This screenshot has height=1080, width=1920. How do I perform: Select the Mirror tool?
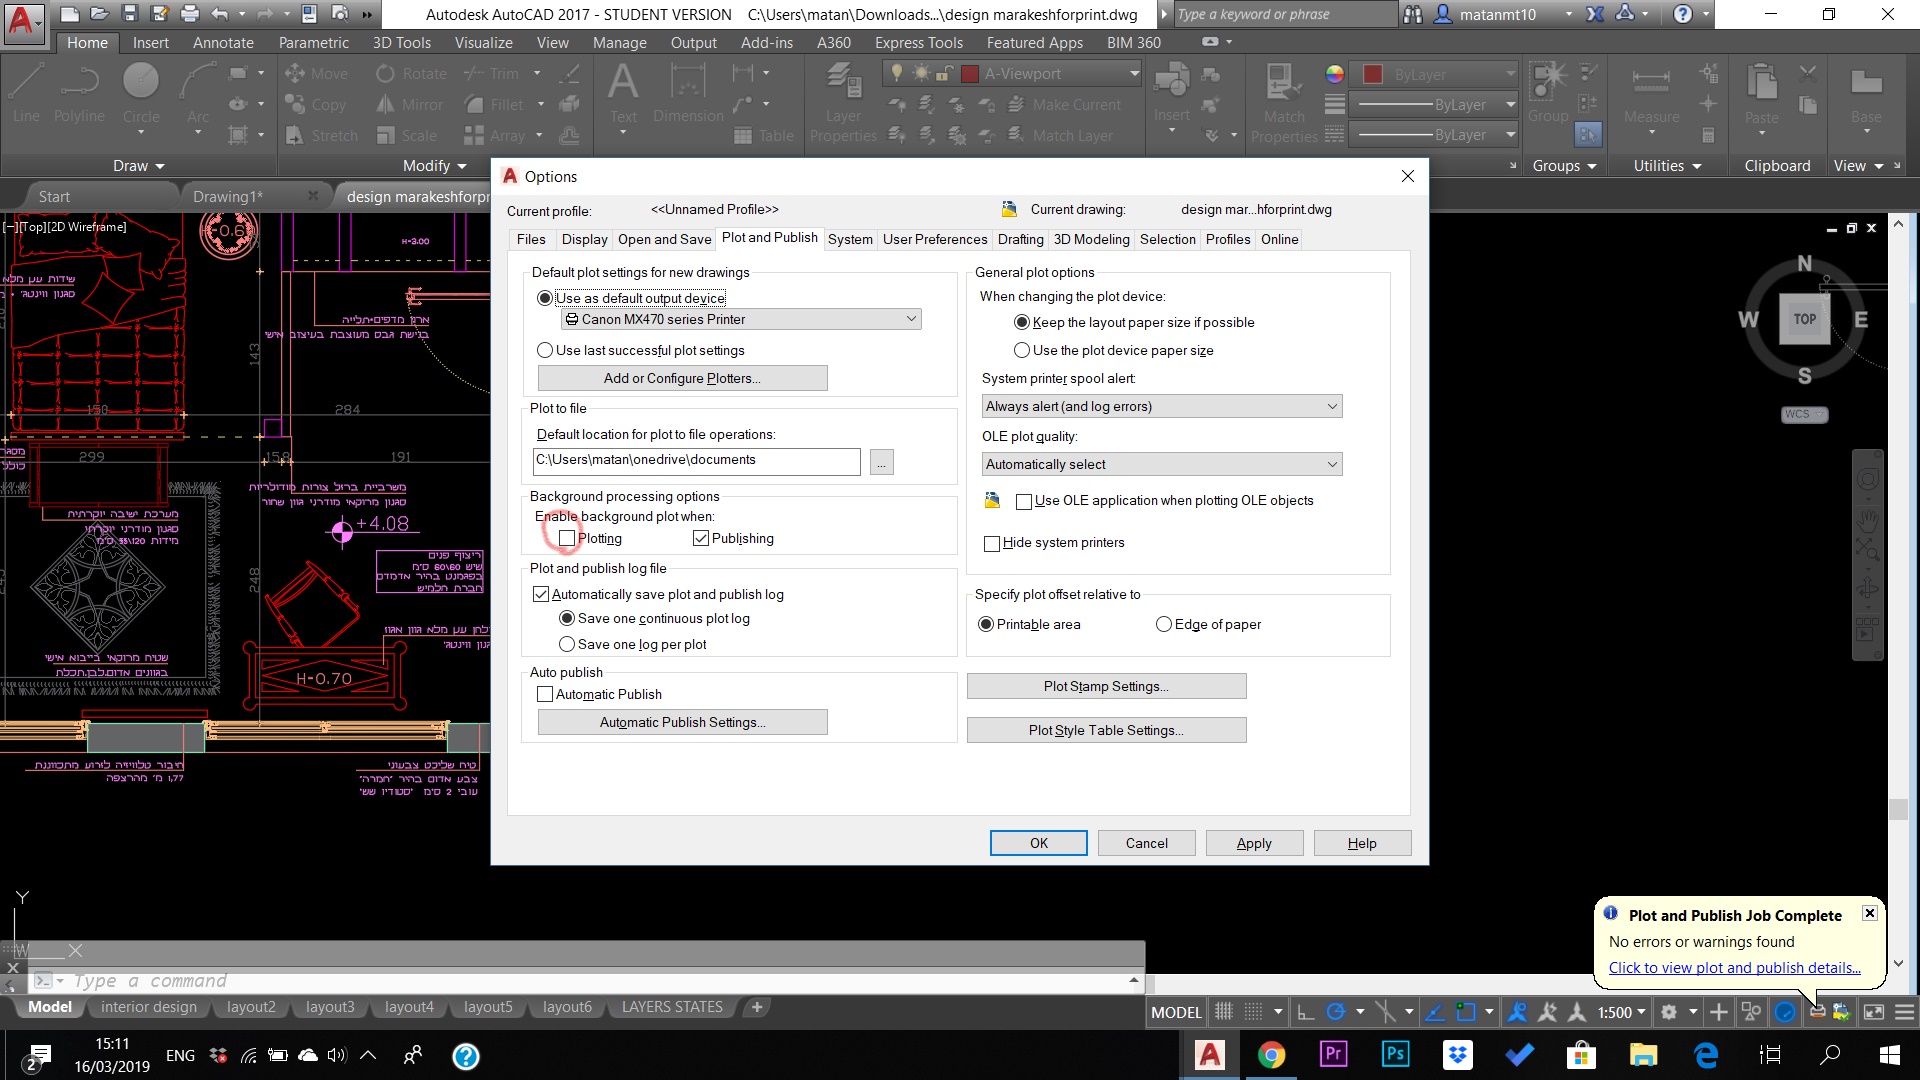(x=408, y=104)
